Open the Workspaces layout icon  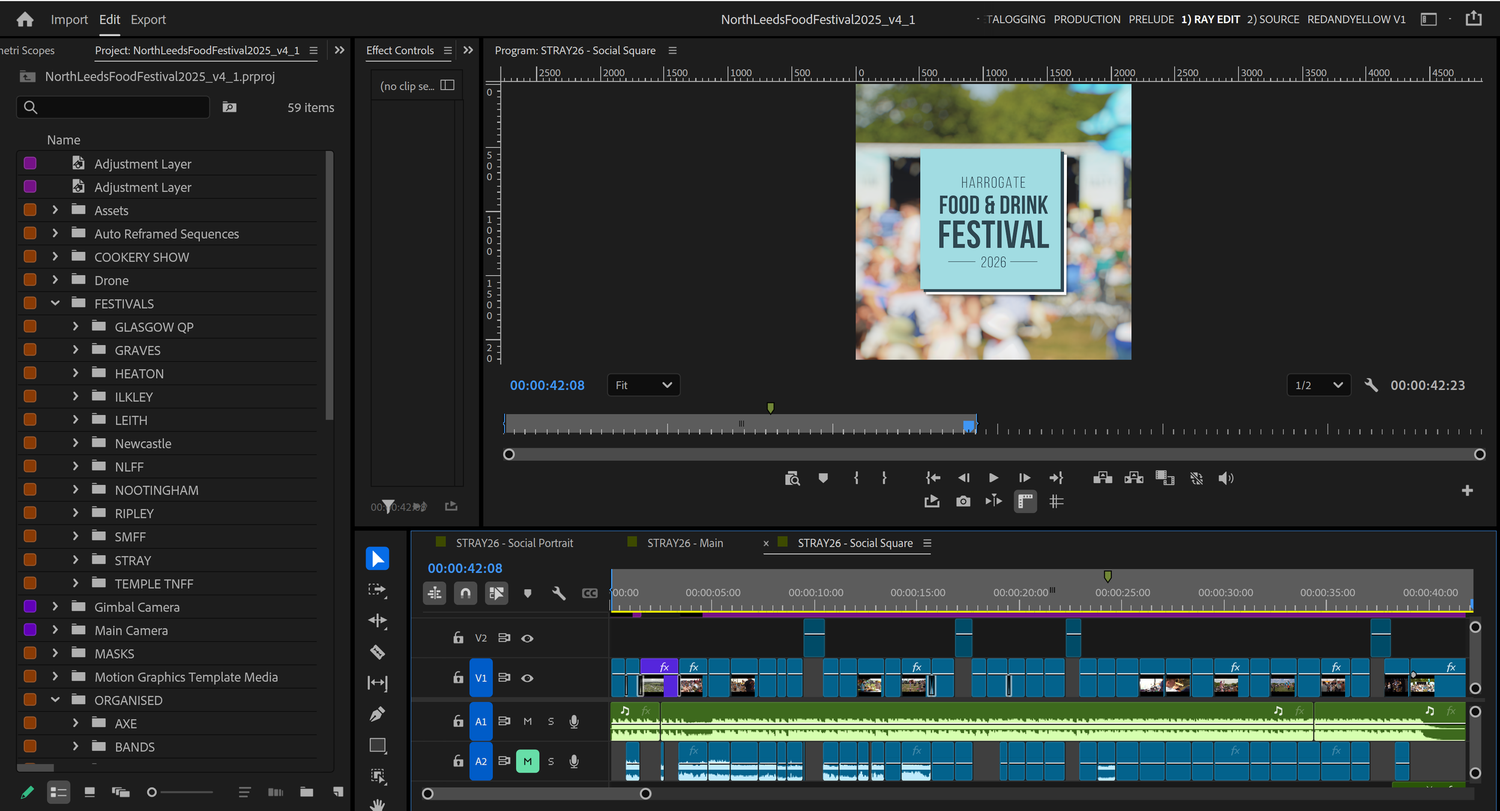click(1428, 19)
